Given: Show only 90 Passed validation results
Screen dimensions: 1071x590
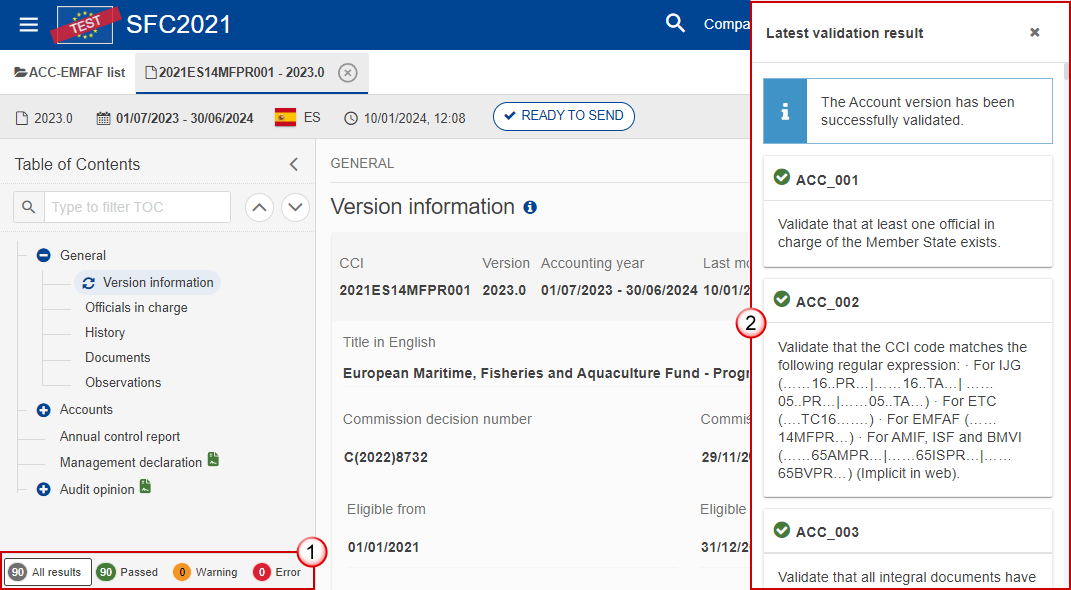Looking at the screenshot, I should tap(127, 572).
